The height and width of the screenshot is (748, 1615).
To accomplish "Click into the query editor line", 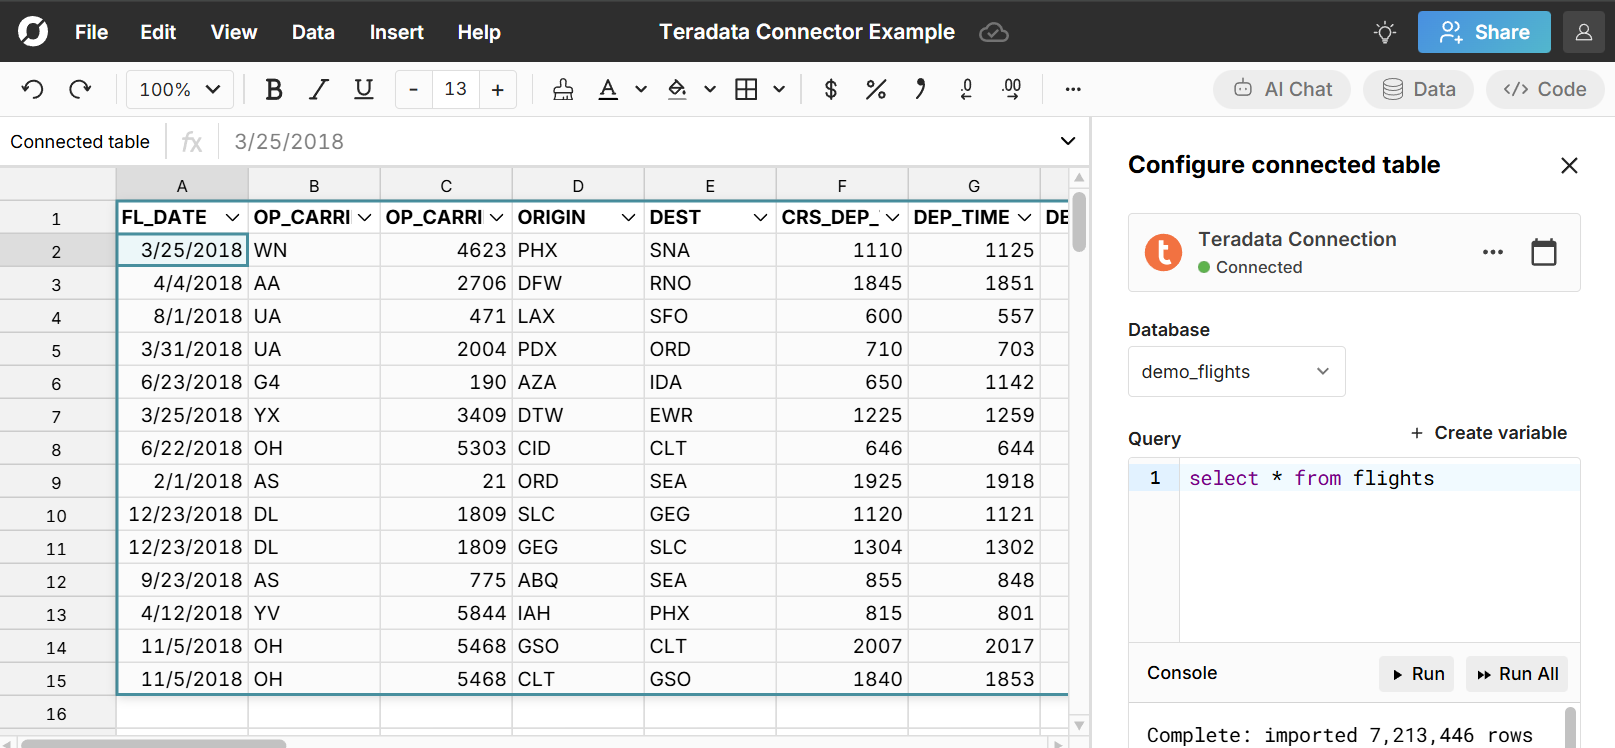I will tap(1379, 478).
